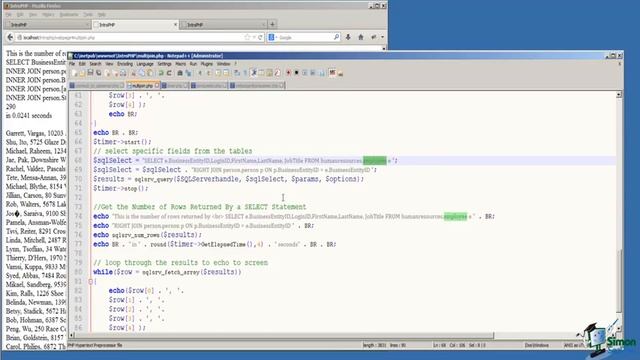Viewport: 640px width, 360px height.
Task: Open the Macro menu in Notepad++
Action: pyautogui.click(x=180, y=64)
